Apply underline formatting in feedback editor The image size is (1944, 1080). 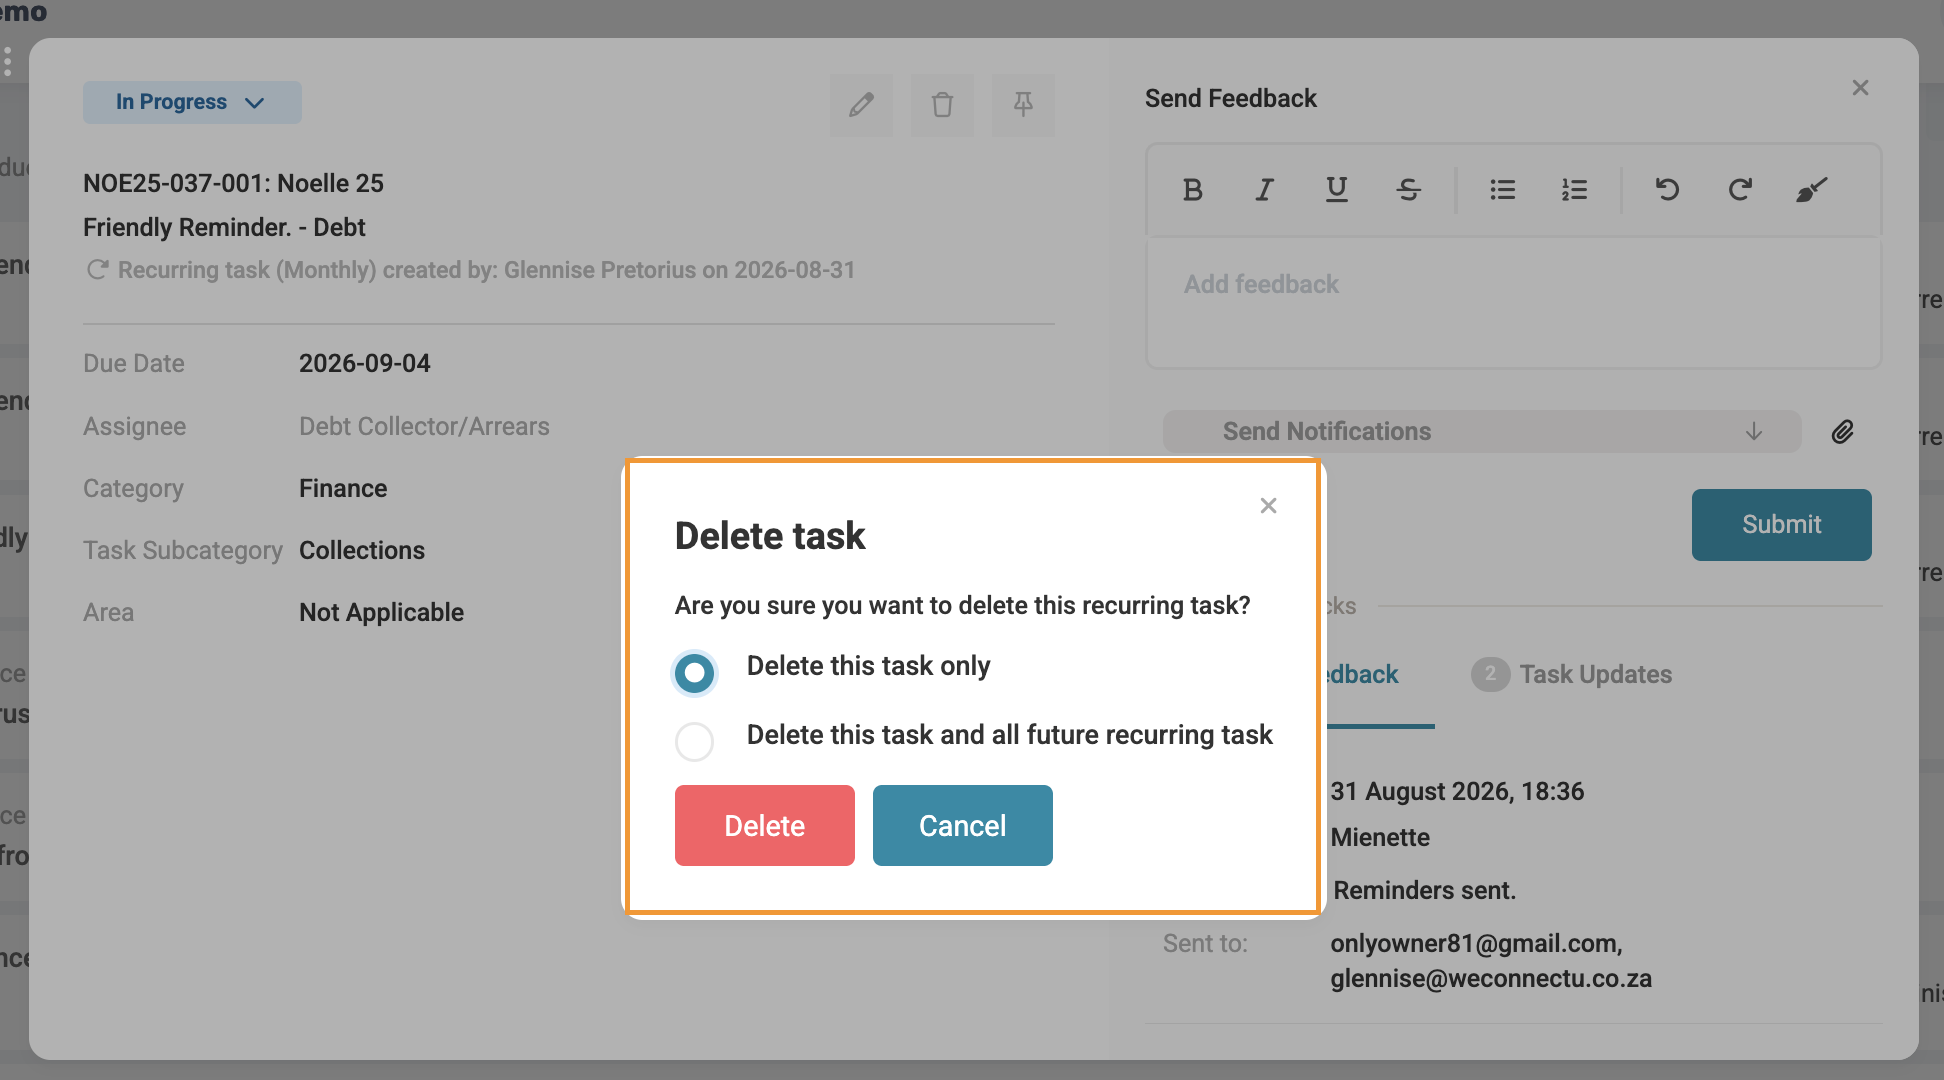click(x=1336, y=189)
